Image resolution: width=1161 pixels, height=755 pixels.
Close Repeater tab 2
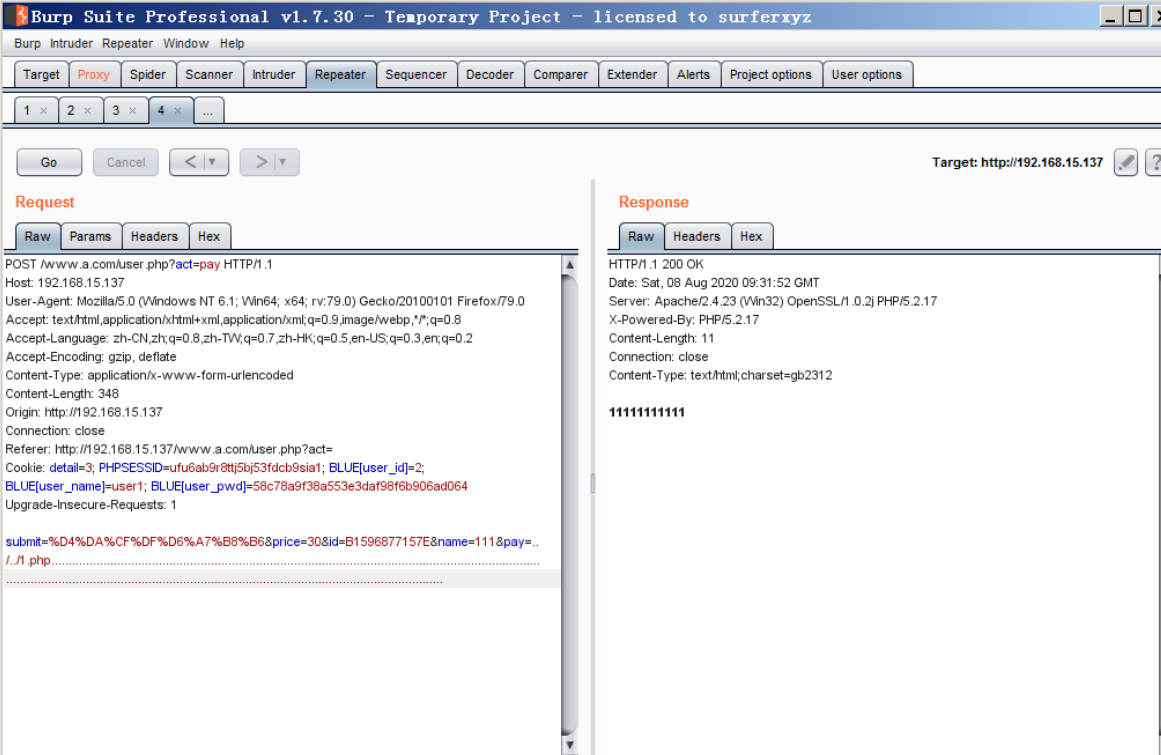click(87, 111)
